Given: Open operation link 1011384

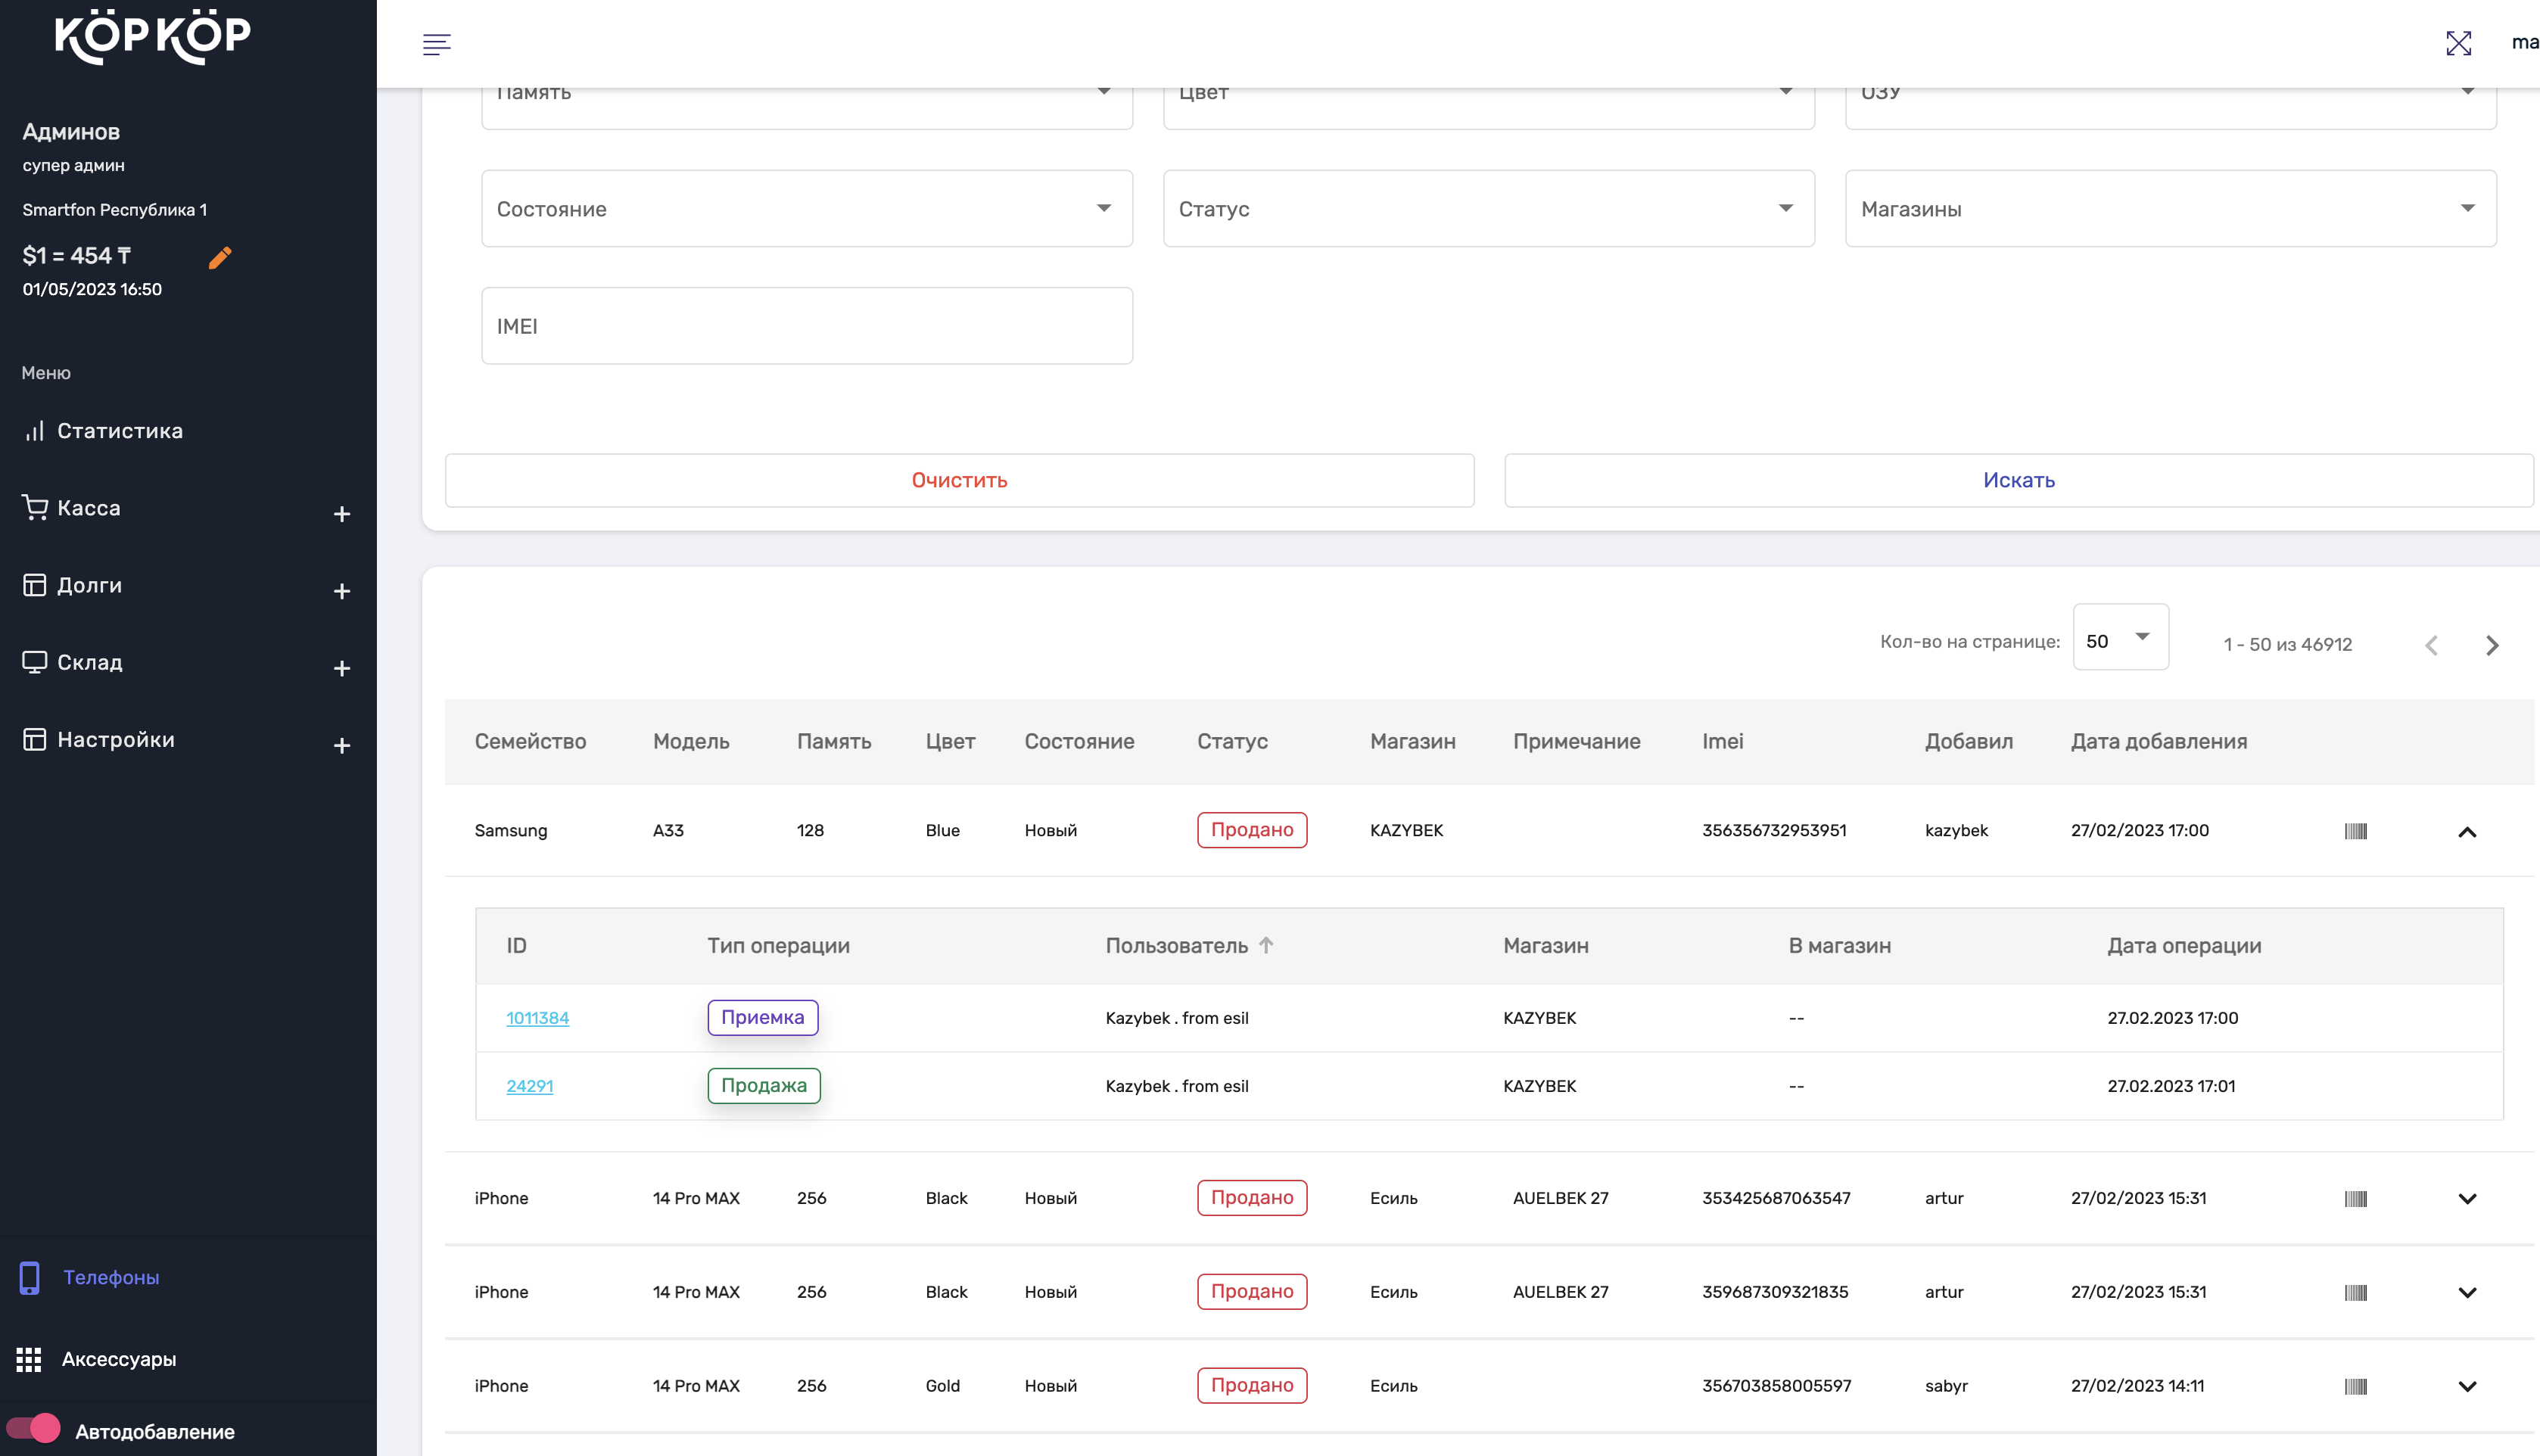Looking at the screenshot, I should click(537, 1018).
